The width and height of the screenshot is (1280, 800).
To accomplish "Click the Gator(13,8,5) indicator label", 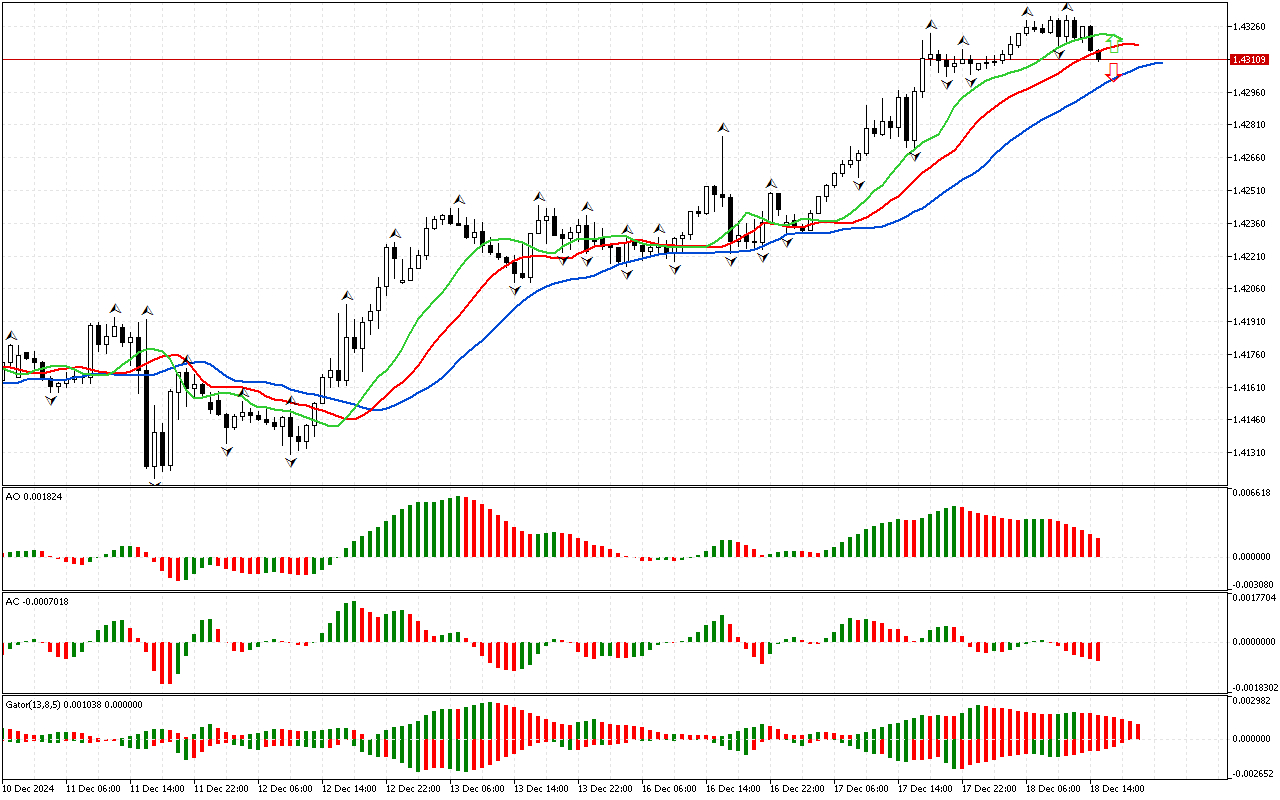I will point(74,704).
